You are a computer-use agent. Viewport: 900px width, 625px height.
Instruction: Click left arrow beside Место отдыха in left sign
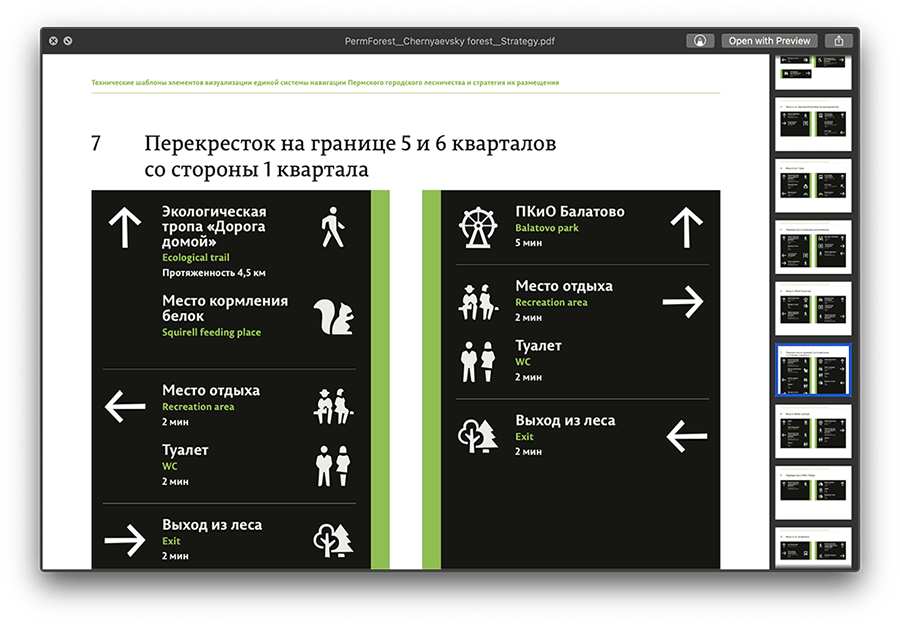[126, 406]
